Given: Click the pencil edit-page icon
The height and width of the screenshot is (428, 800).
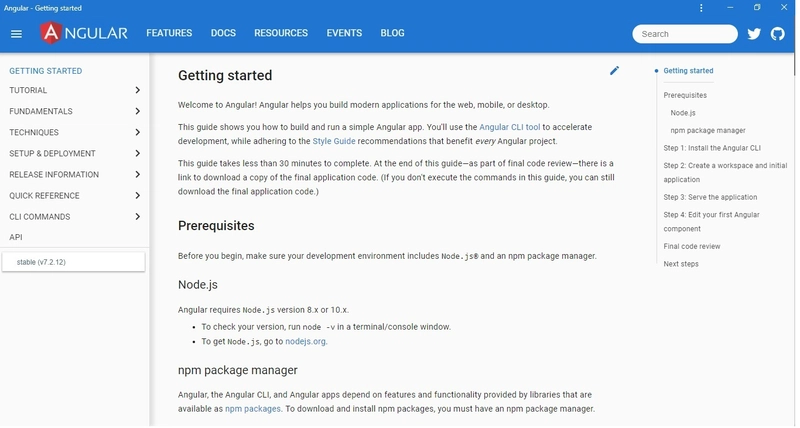Looking at the screenshot, I should pyautogui.click(x=614, y=70).
